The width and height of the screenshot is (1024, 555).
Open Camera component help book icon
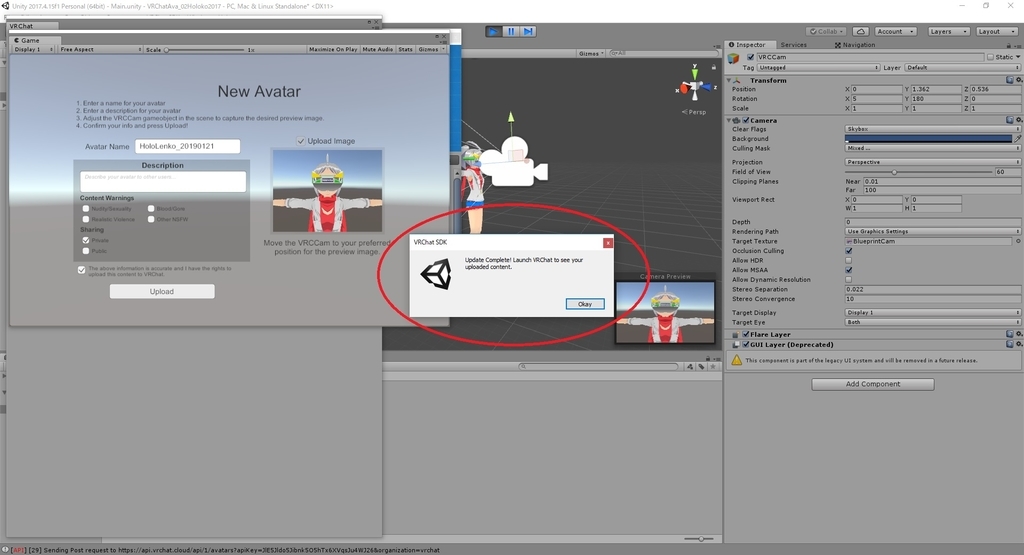(1010, 120)
